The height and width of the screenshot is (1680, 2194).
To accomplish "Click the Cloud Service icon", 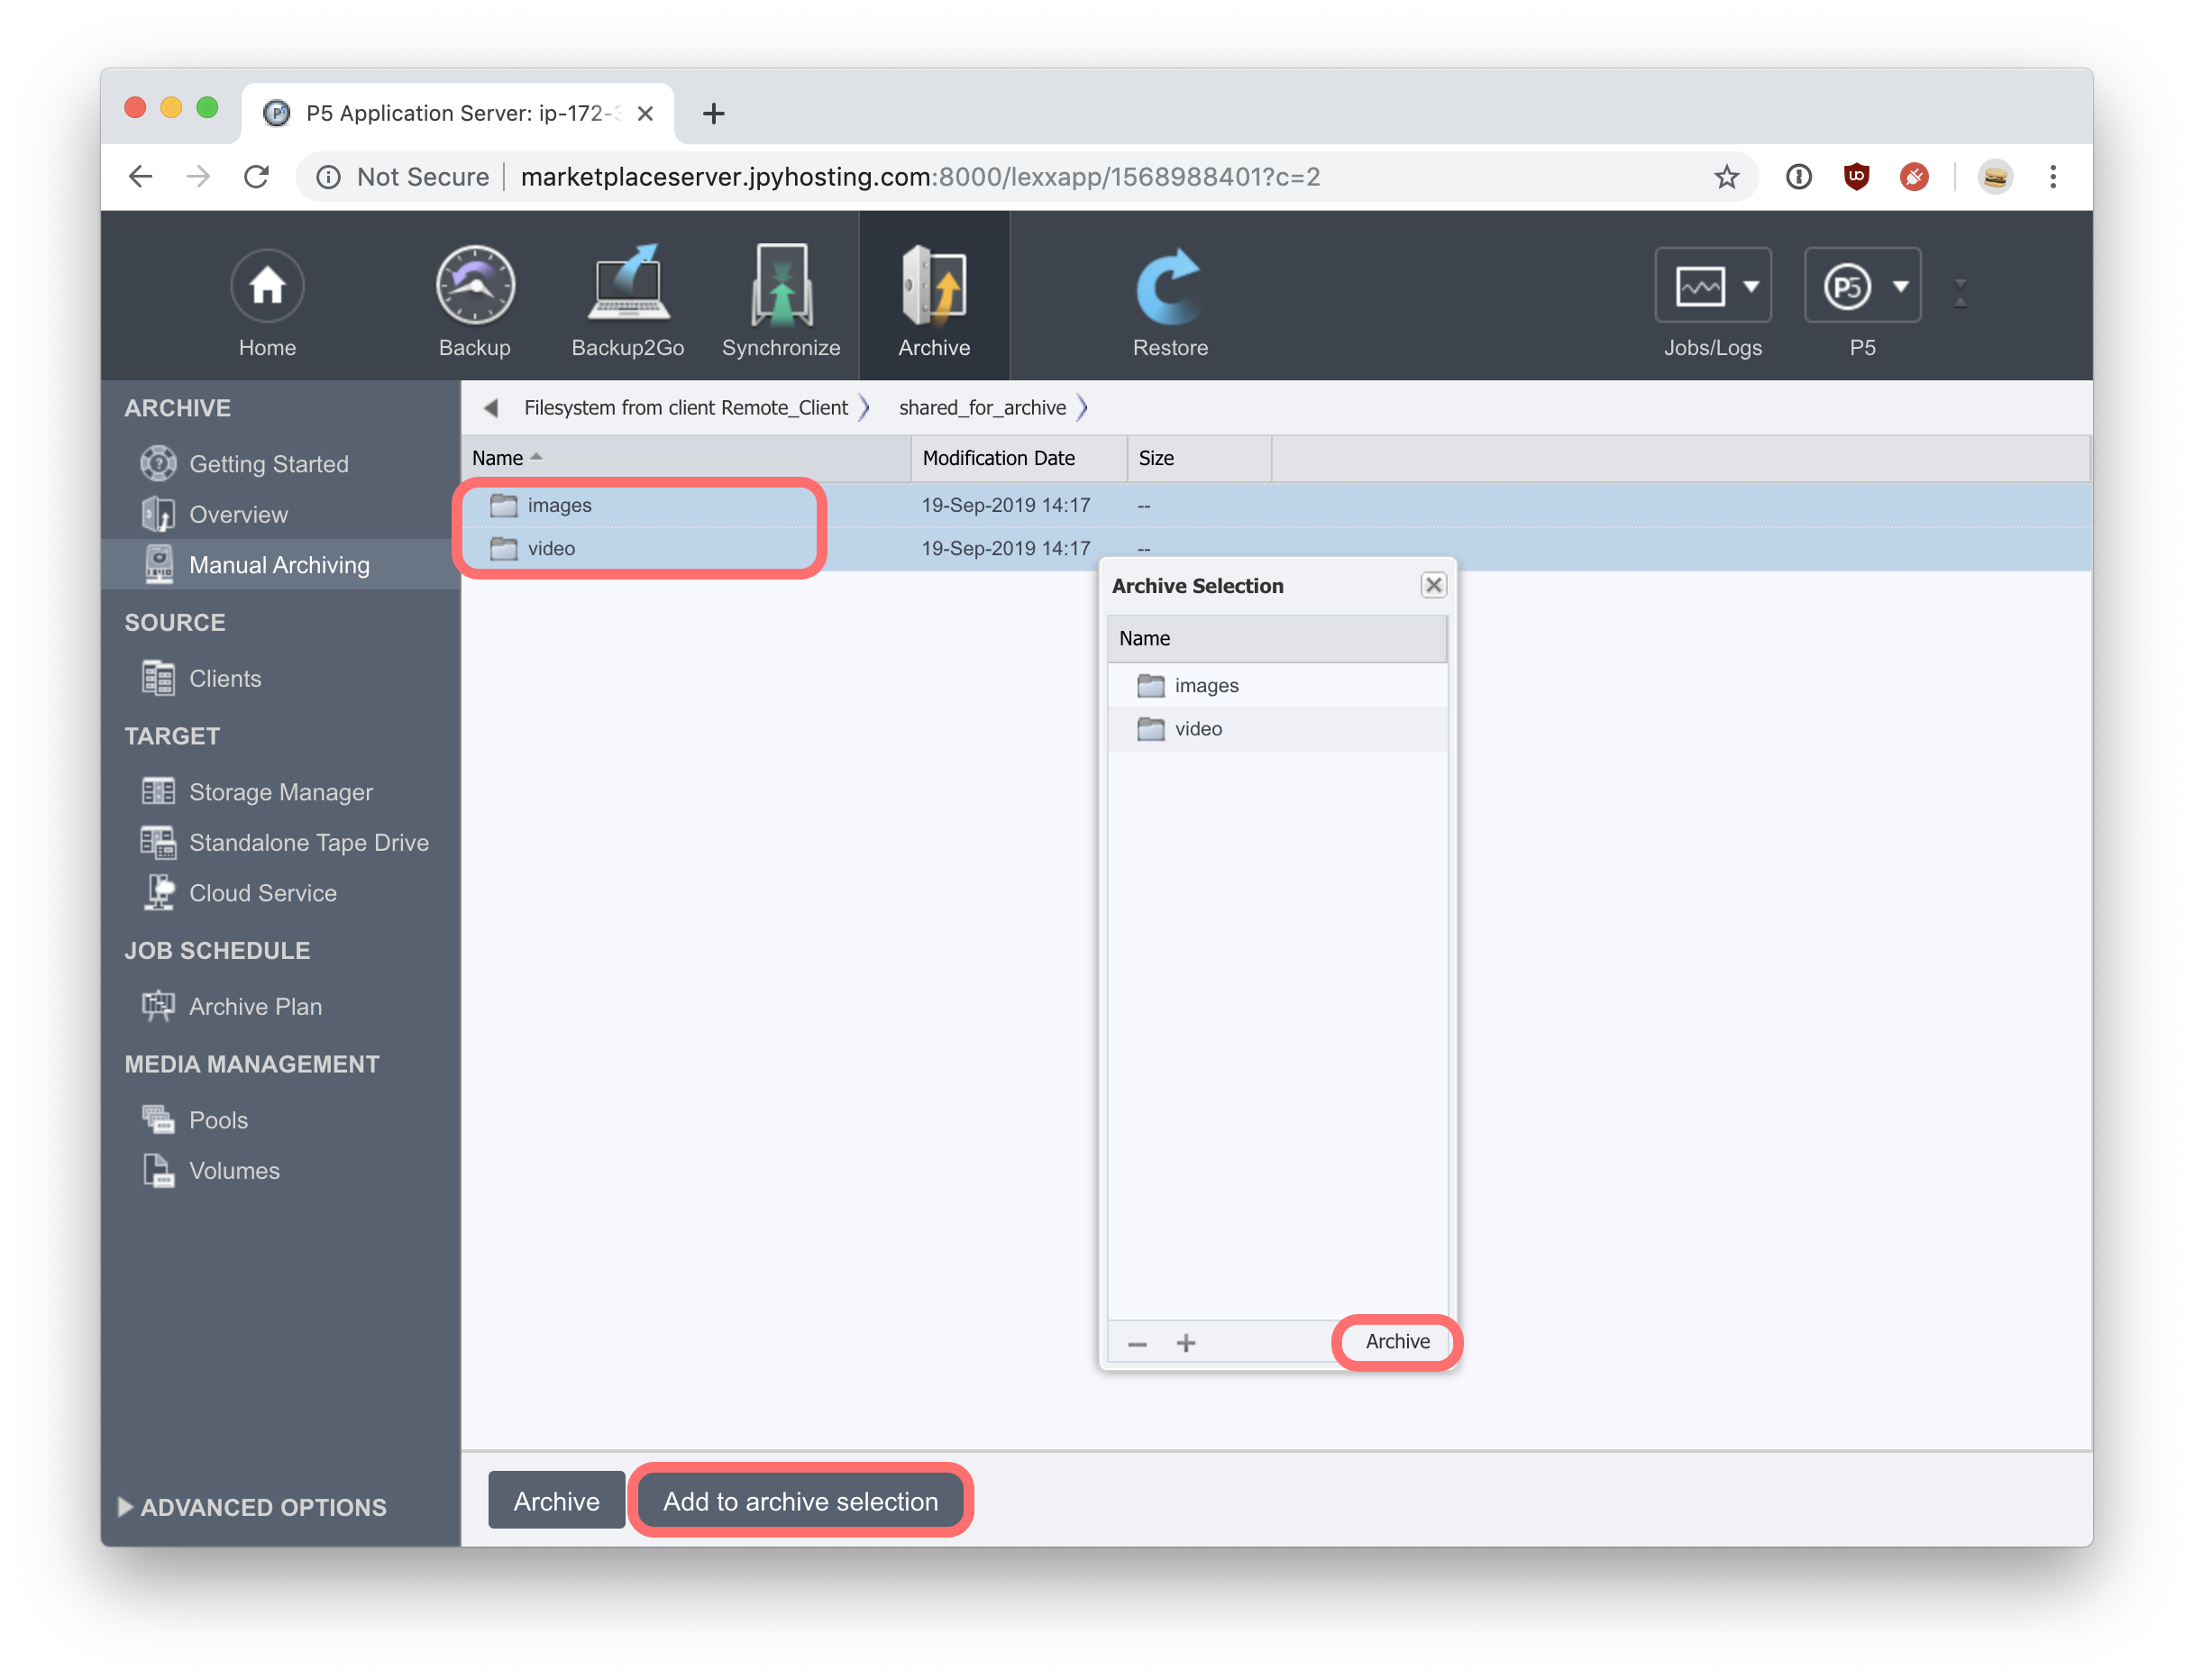I will [x=158, y=892].
